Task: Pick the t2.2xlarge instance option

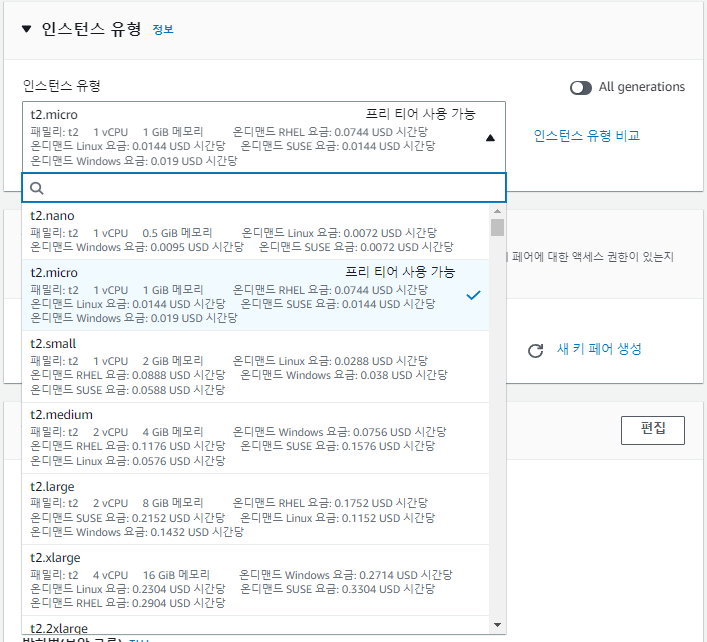Action: (x=256, y=625)
